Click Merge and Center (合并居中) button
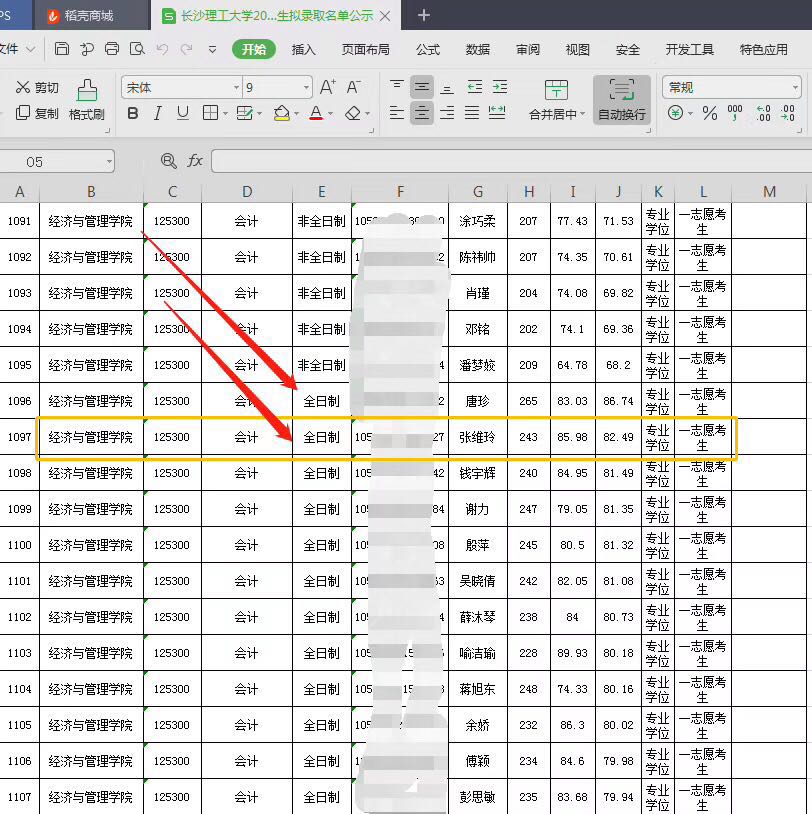Screen dimensions: 812x814 click(x=557, y=100)
